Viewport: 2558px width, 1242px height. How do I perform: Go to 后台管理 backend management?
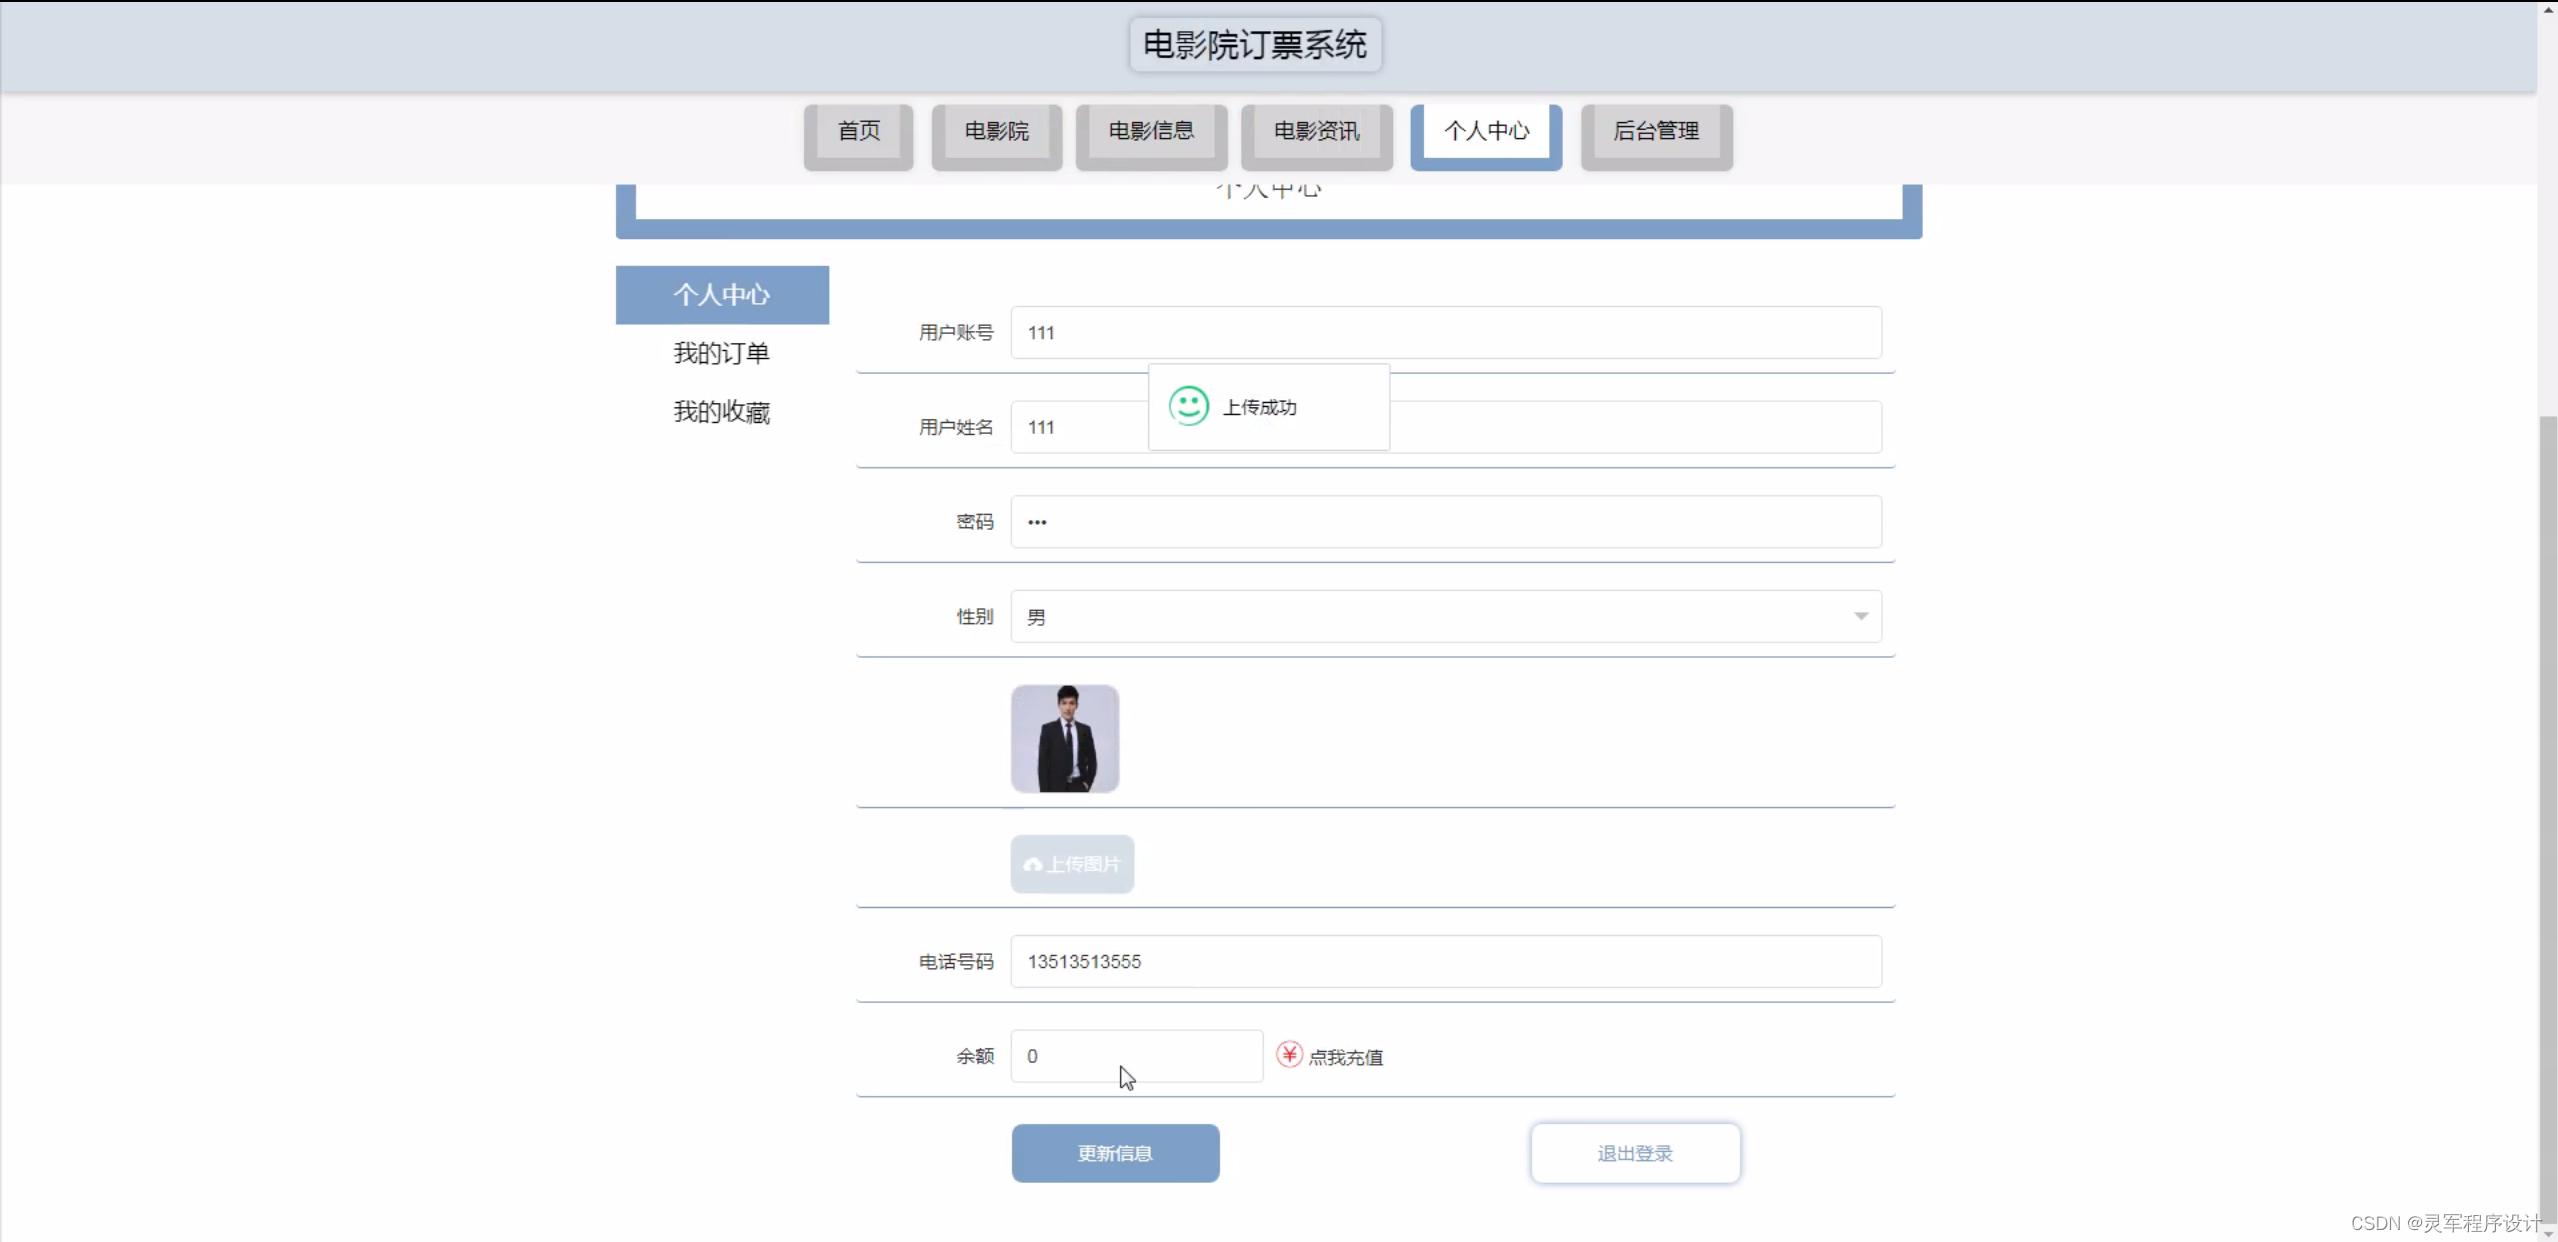pos(1655,131)
